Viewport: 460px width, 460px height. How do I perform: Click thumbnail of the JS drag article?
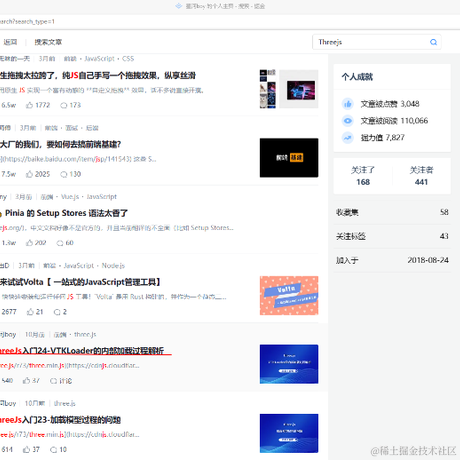point(289,89)
